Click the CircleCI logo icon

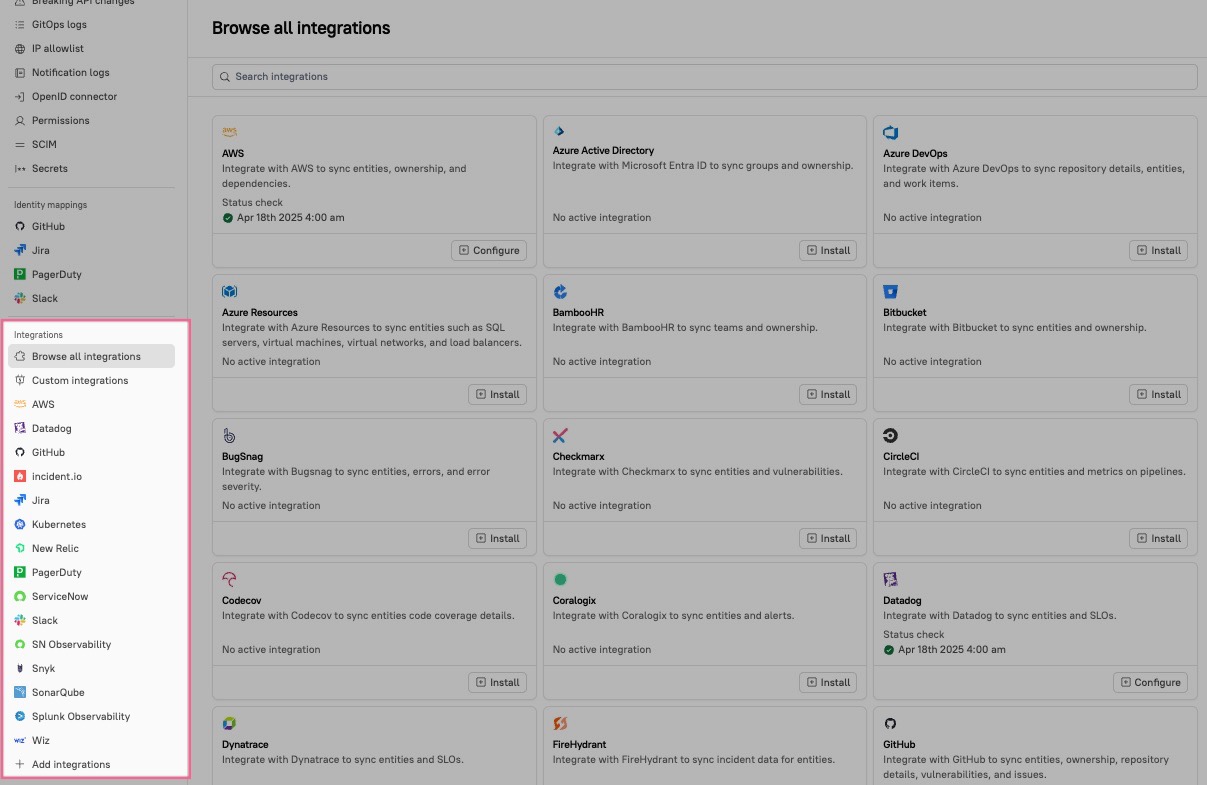click(891, 436)
